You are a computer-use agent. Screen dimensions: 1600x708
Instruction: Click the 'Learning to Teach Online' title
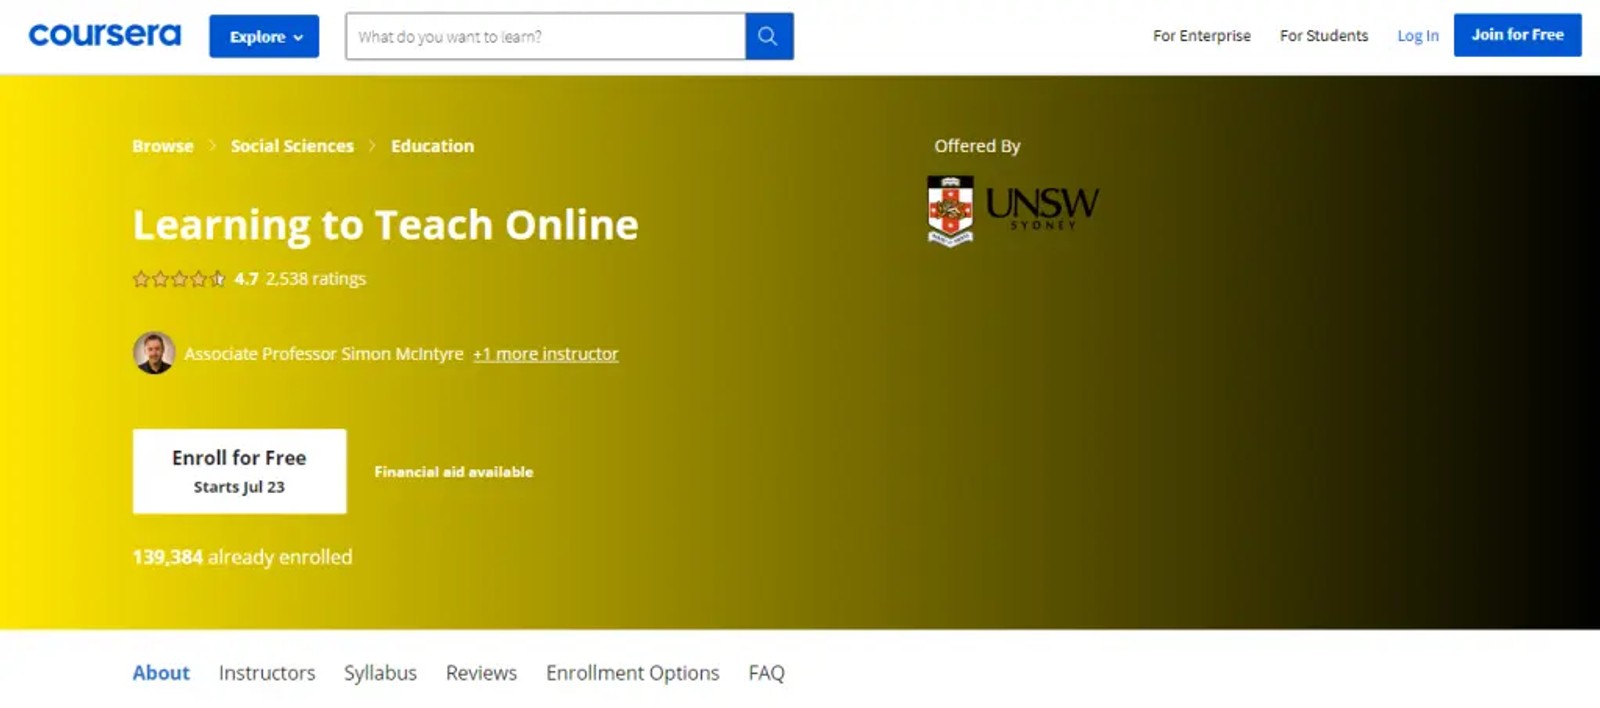click(385, 226)
